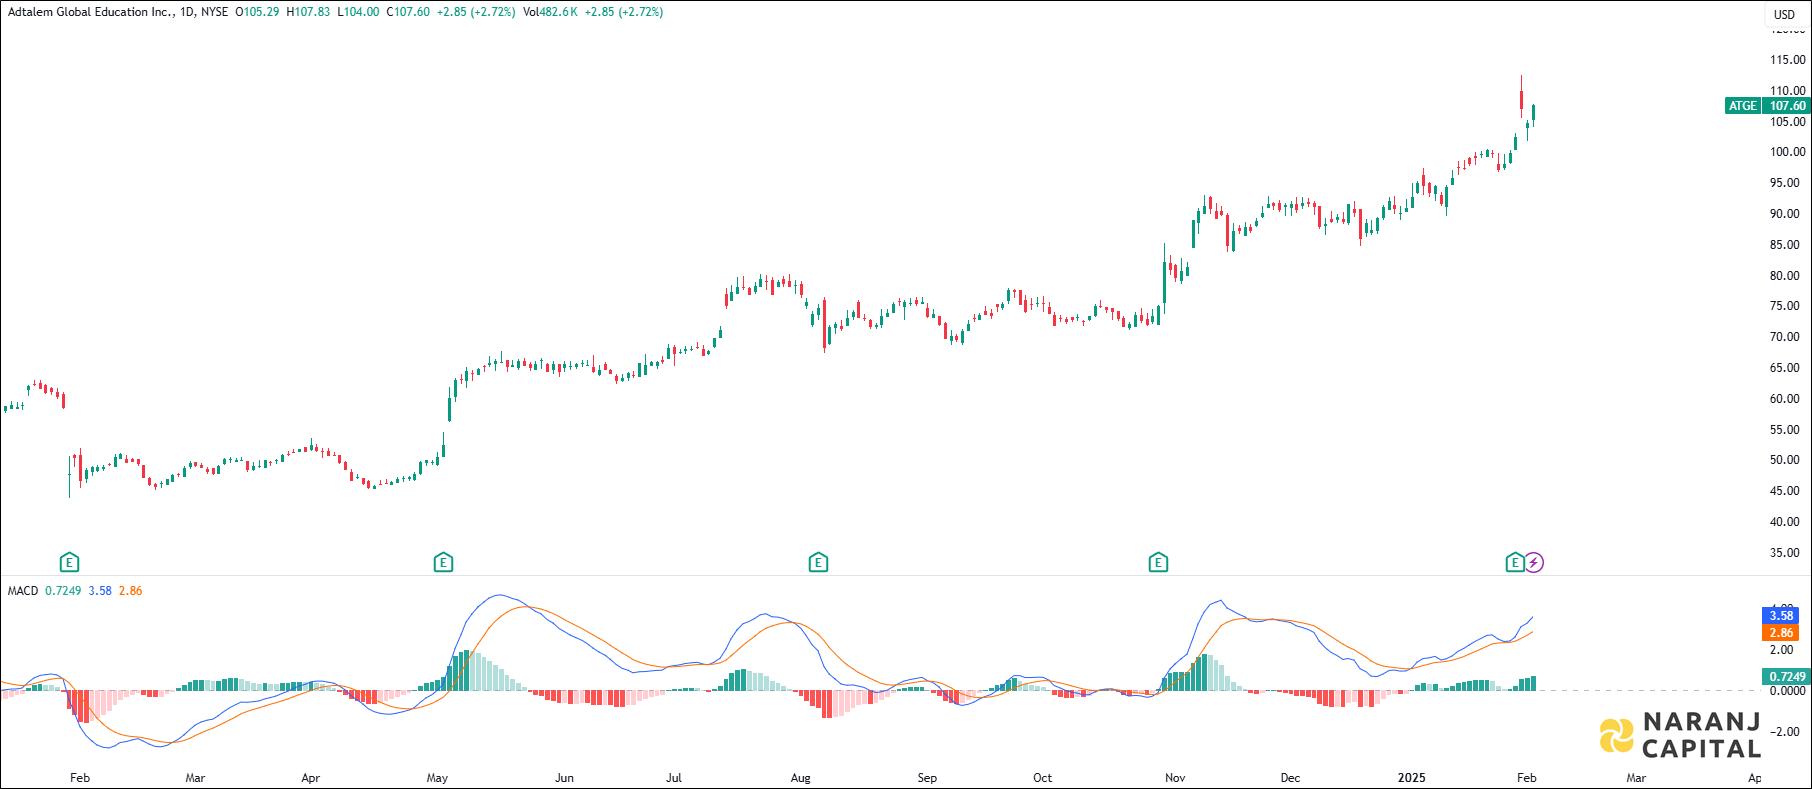This screenshot has height=789, width=1812.
Task: Click the earnings E marker below February 2024 candles
Action: [x=69, y=563]
